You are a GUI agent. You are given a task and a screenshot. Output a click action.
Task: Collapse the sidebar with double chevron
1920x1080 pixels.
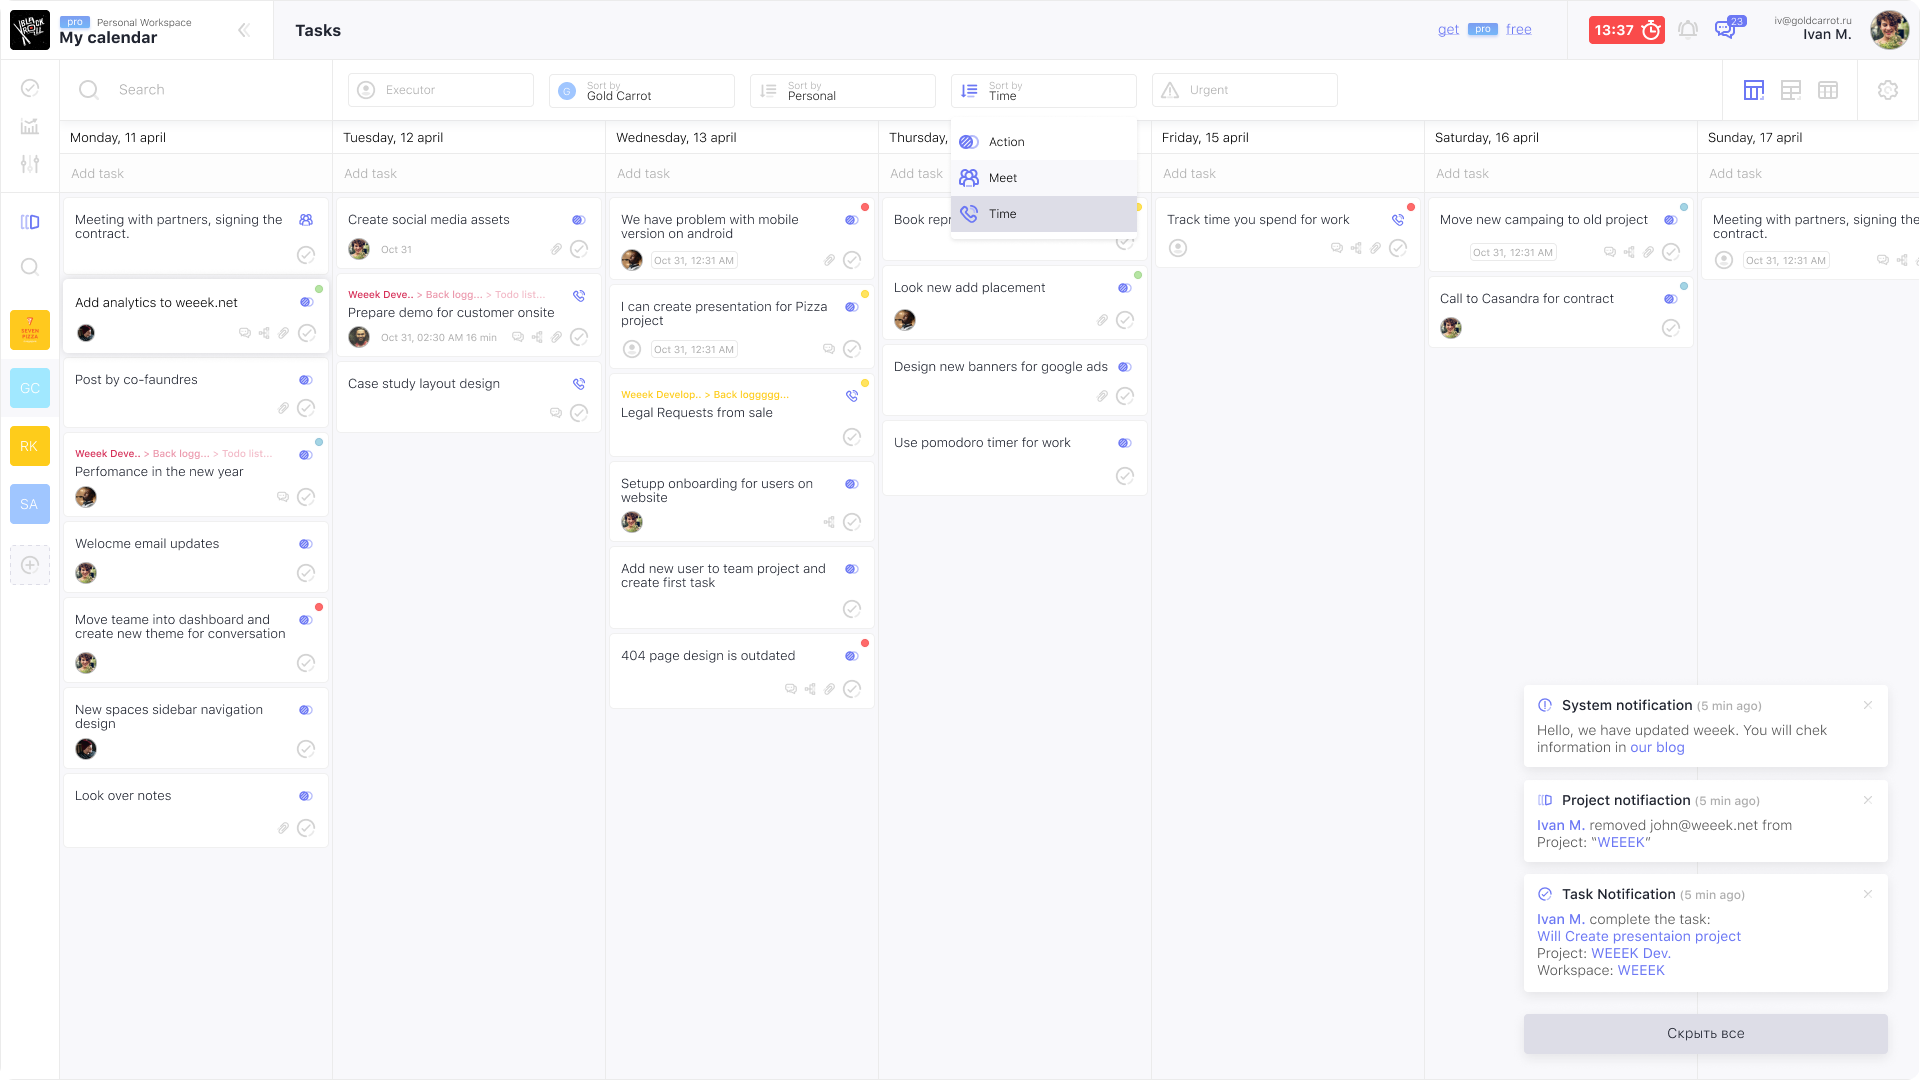[244, 30]
